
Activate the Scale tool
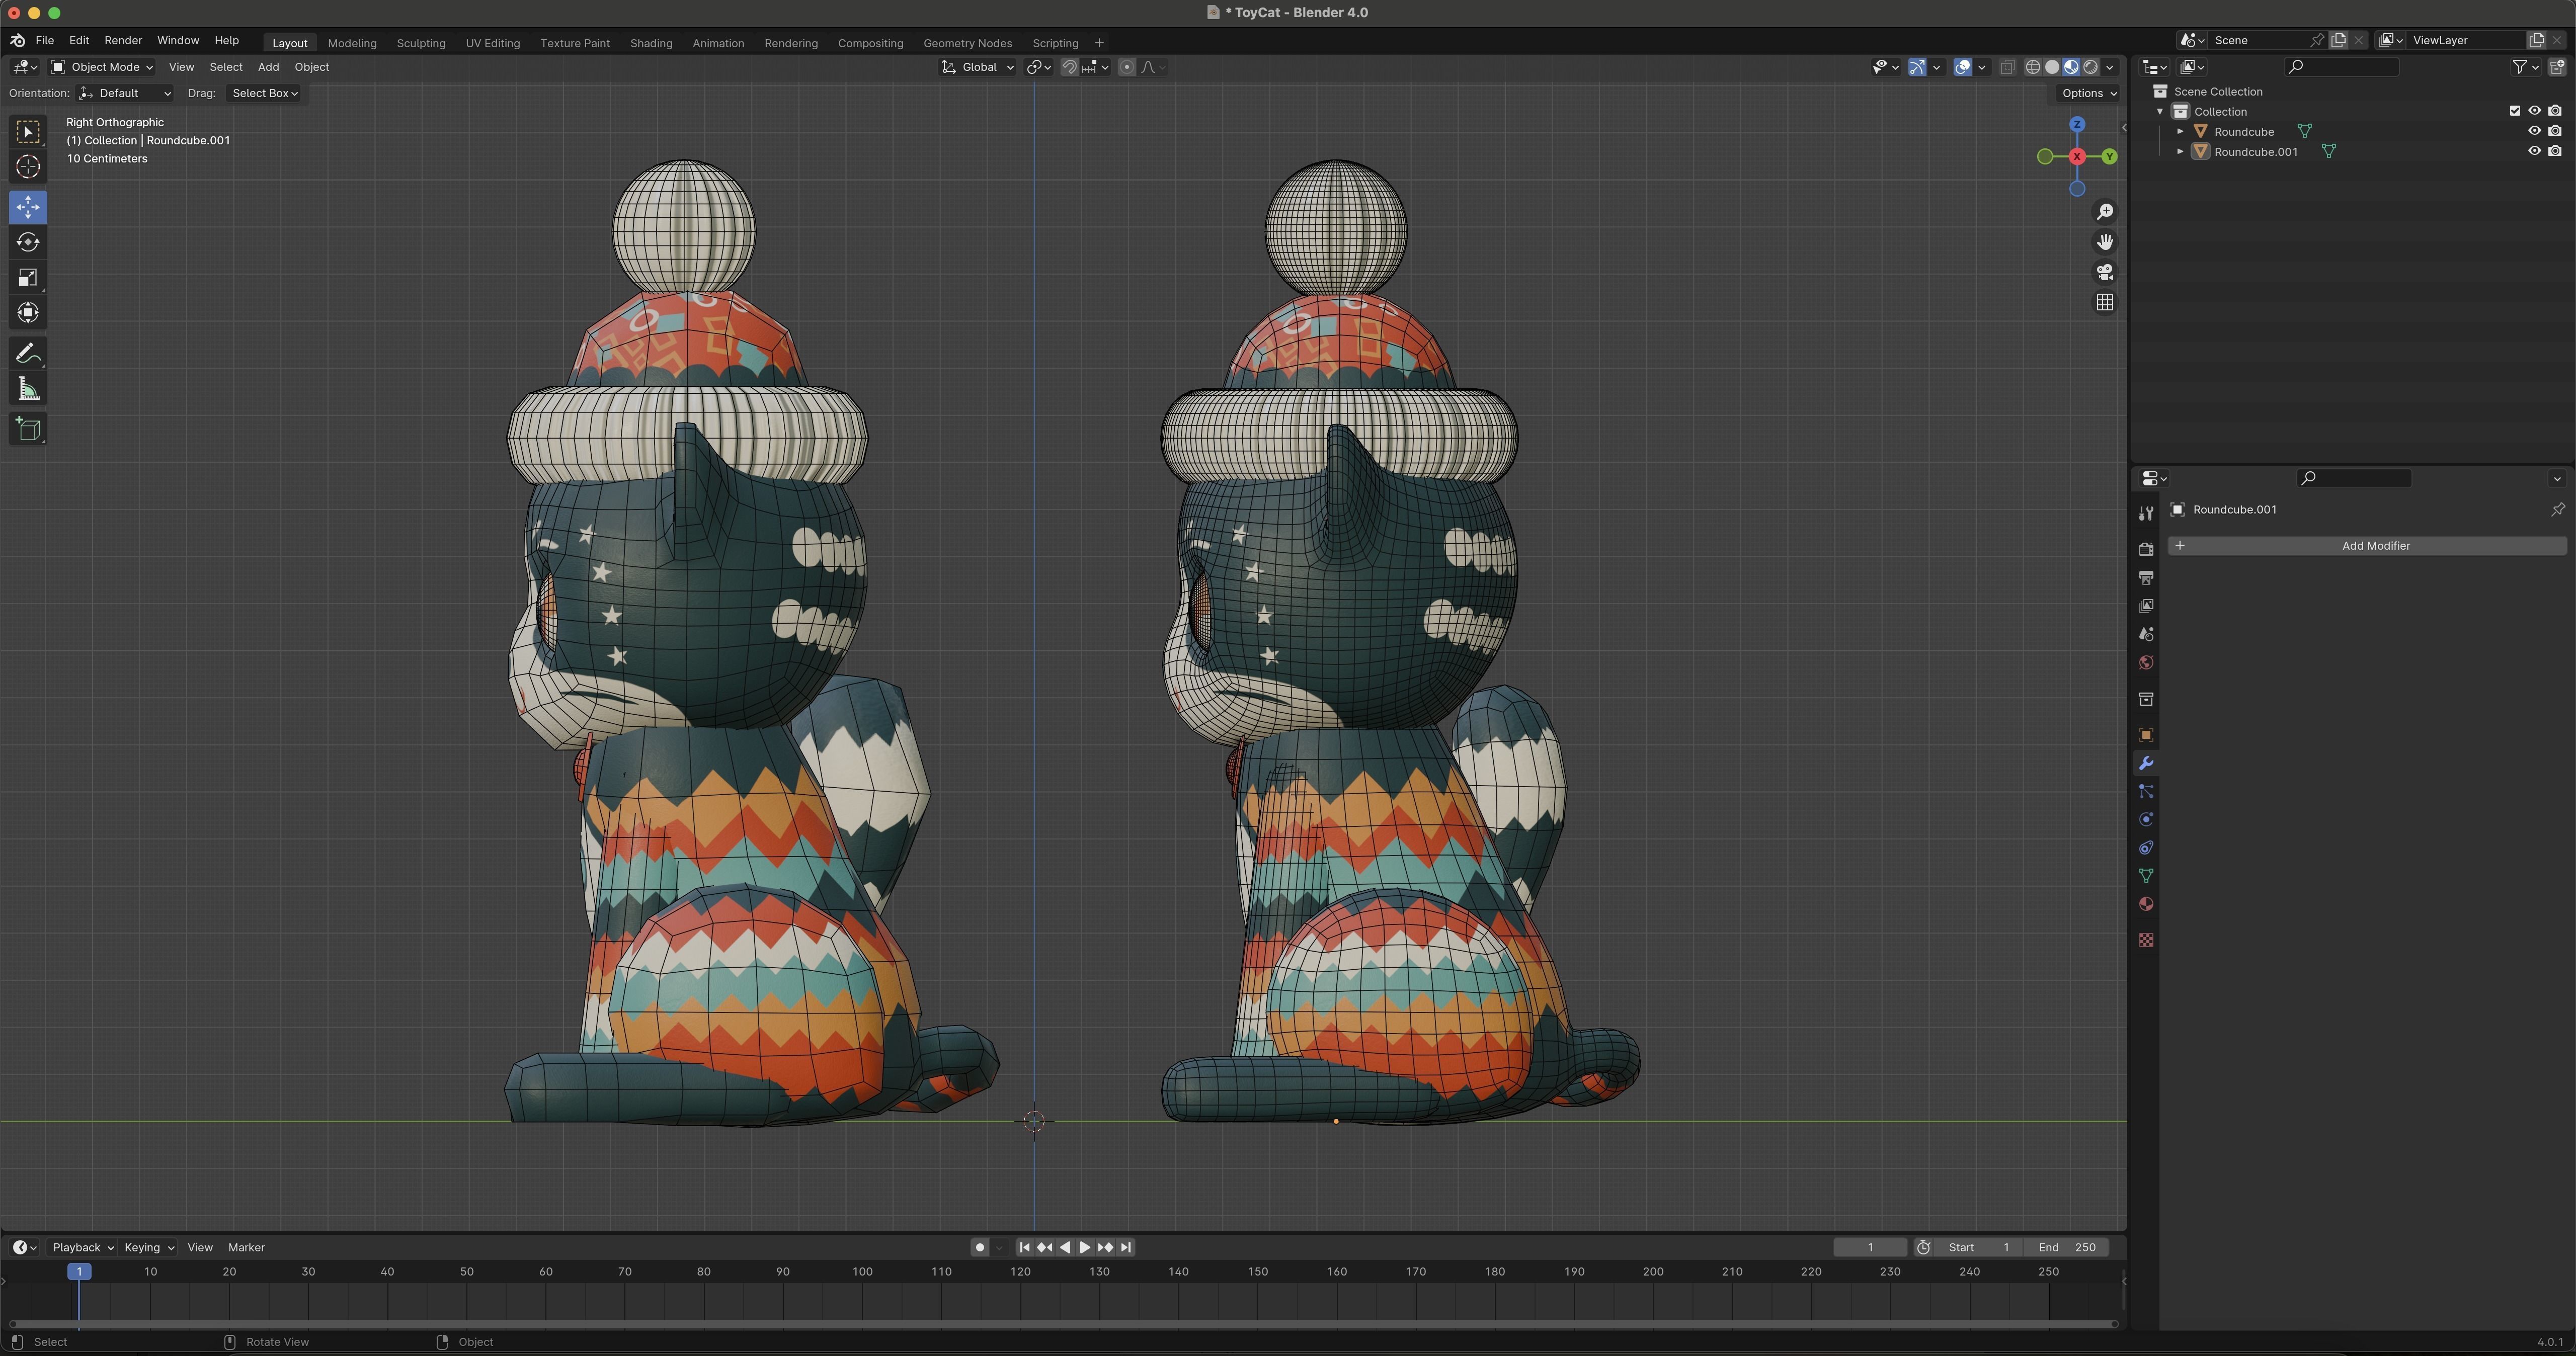[28, 277]
